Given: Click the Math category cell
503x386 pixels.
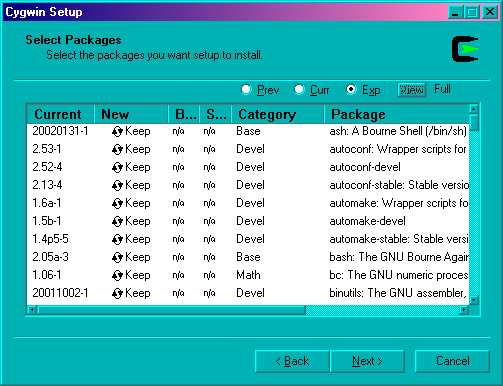Looking at the screenshot, I should [x=248, y=275].
